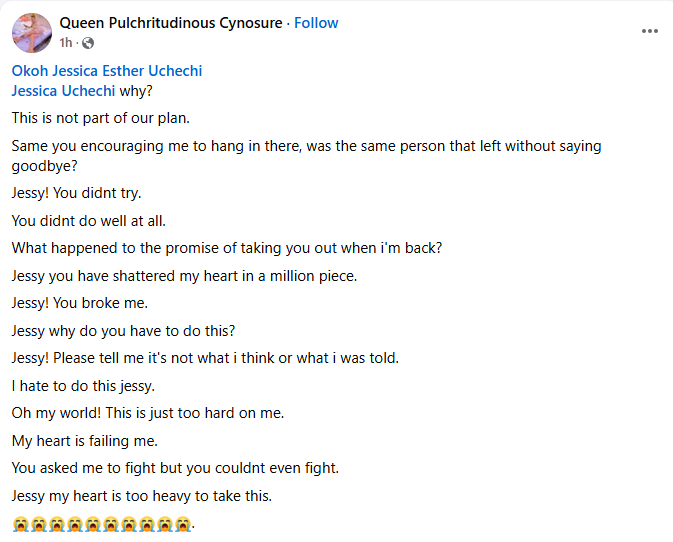Click the sentence about the promise of taking out

(227, 248)
